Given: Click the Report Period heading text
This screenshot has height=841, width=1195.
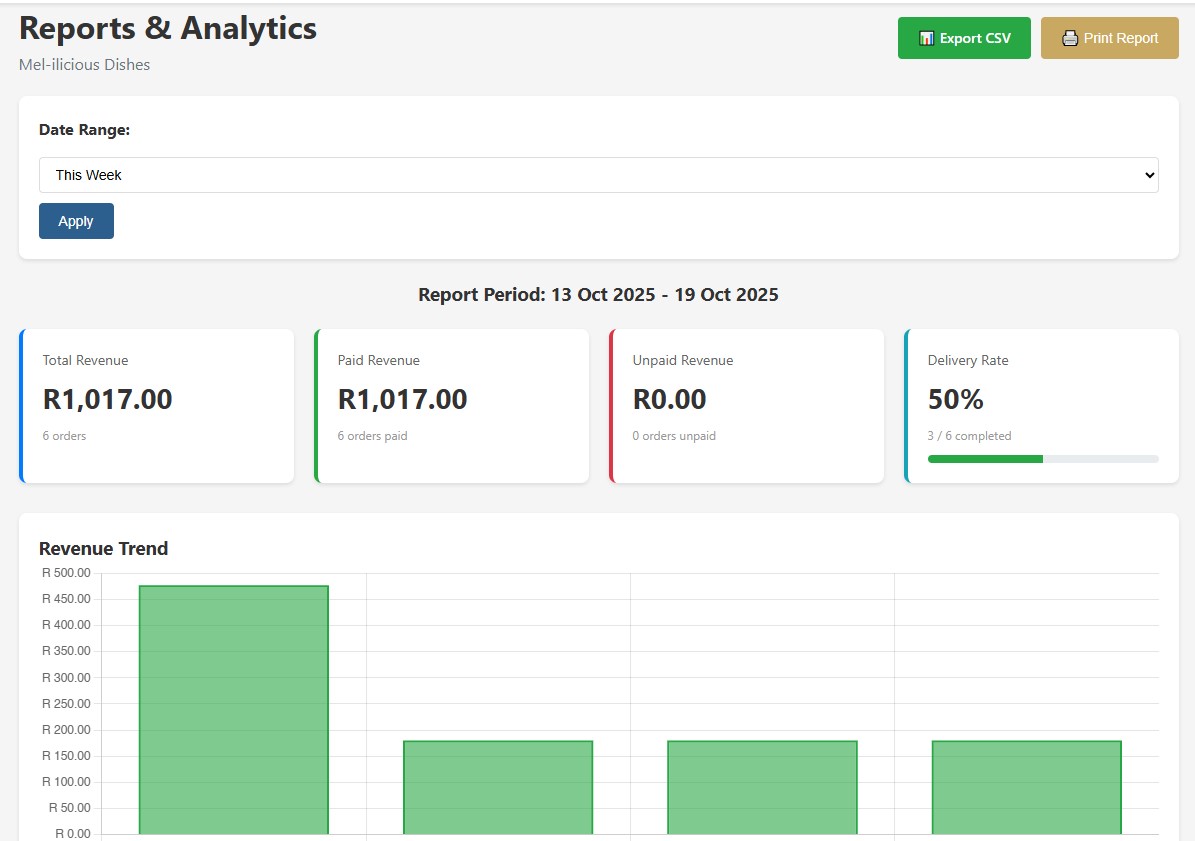Looking at the screenshot, I should pos(598,294).
